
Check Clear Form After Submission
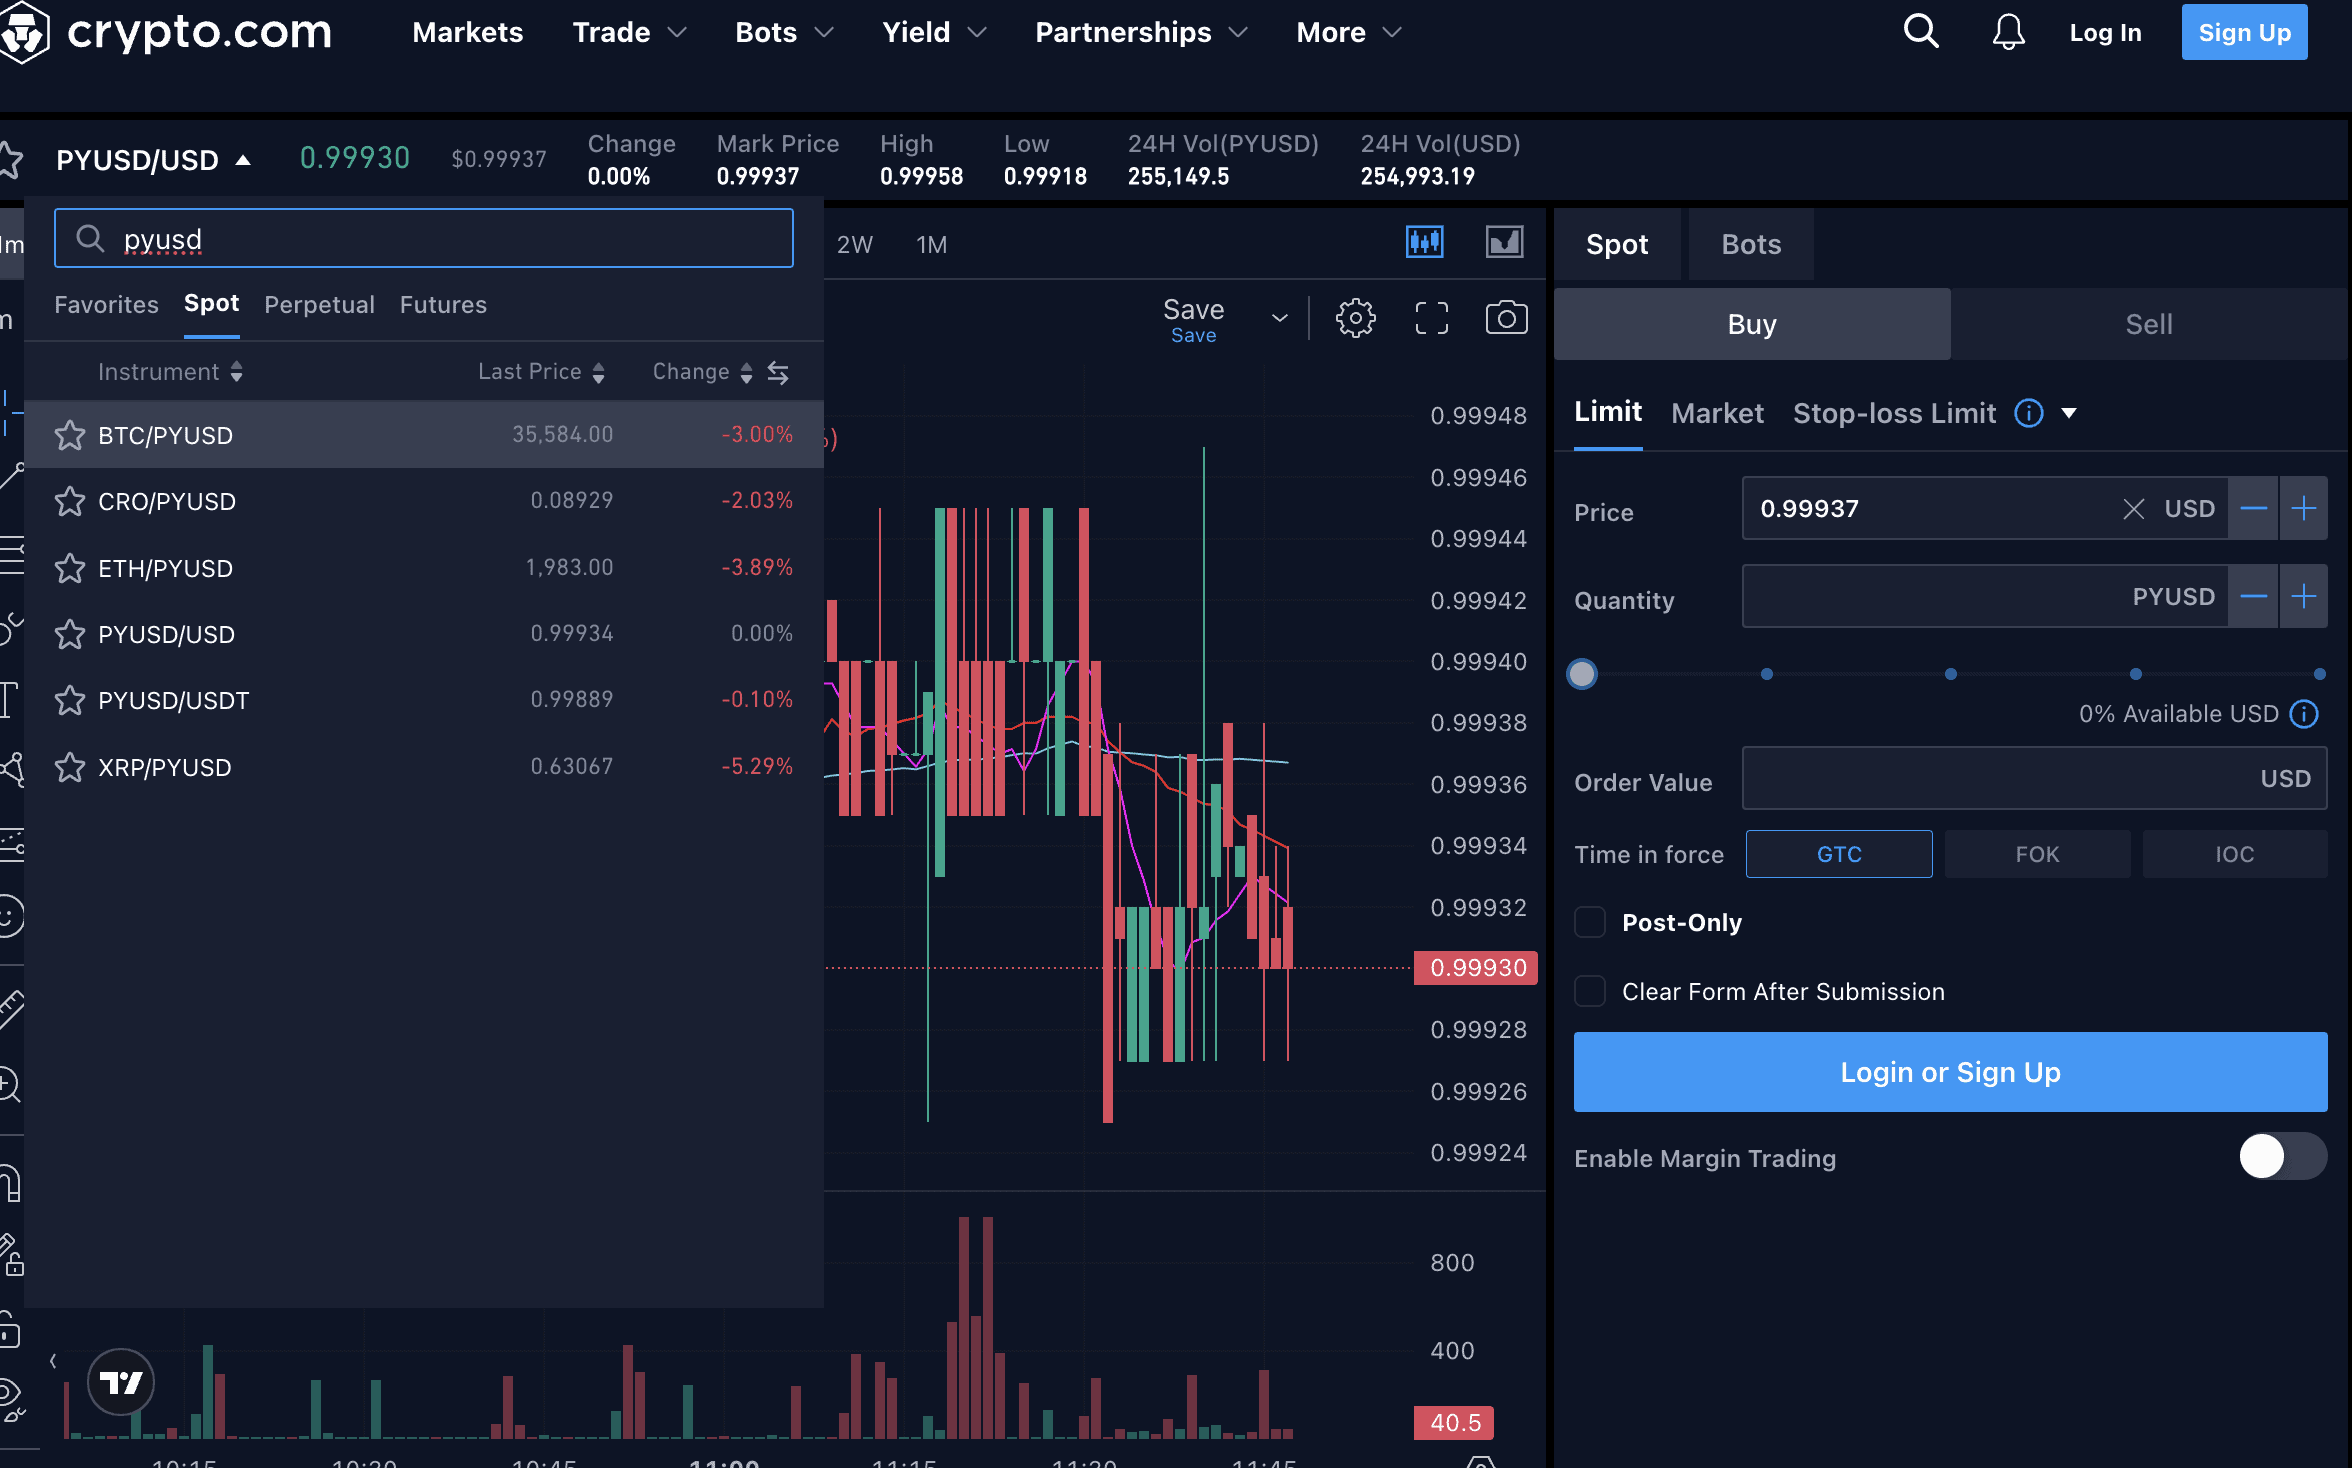1590,992
